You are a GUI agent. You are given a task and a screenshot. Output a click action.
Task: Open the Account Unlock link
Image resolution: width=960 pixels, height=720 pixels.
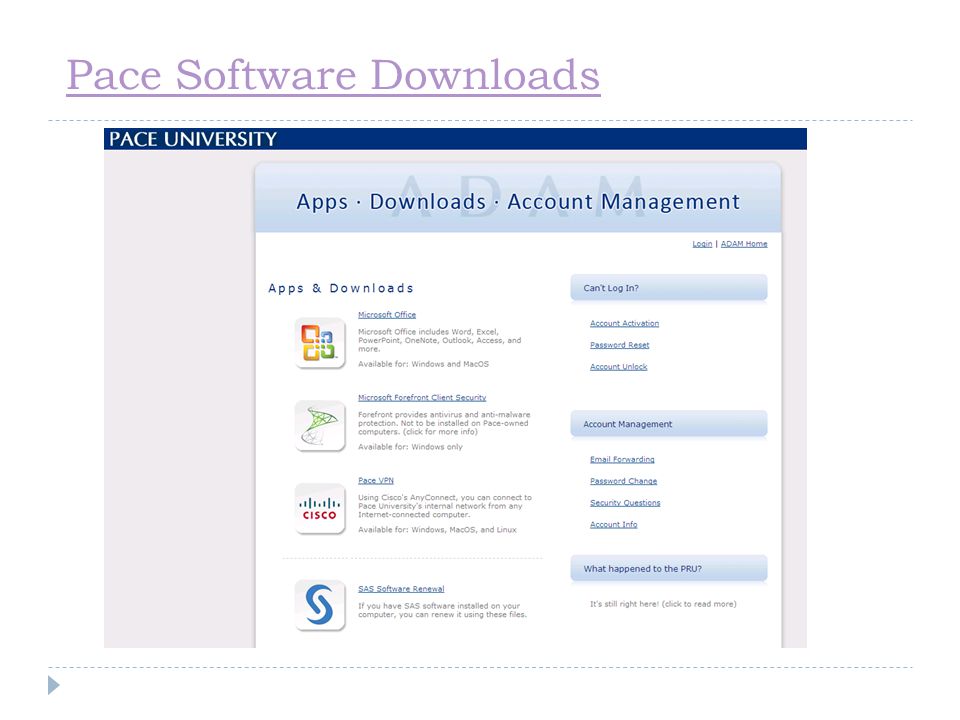[618, 367]
